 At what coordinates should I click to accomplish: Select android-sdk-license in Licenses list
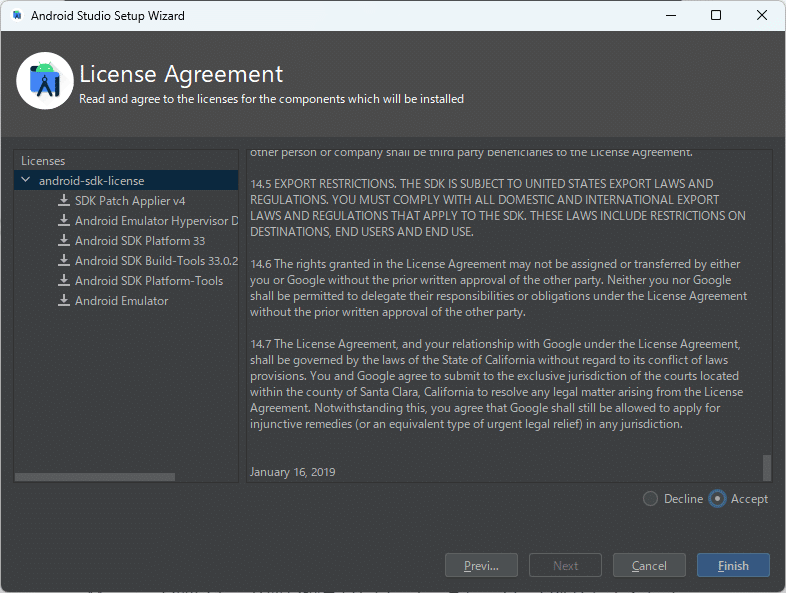pyautogui.click(x=126, y=180)
